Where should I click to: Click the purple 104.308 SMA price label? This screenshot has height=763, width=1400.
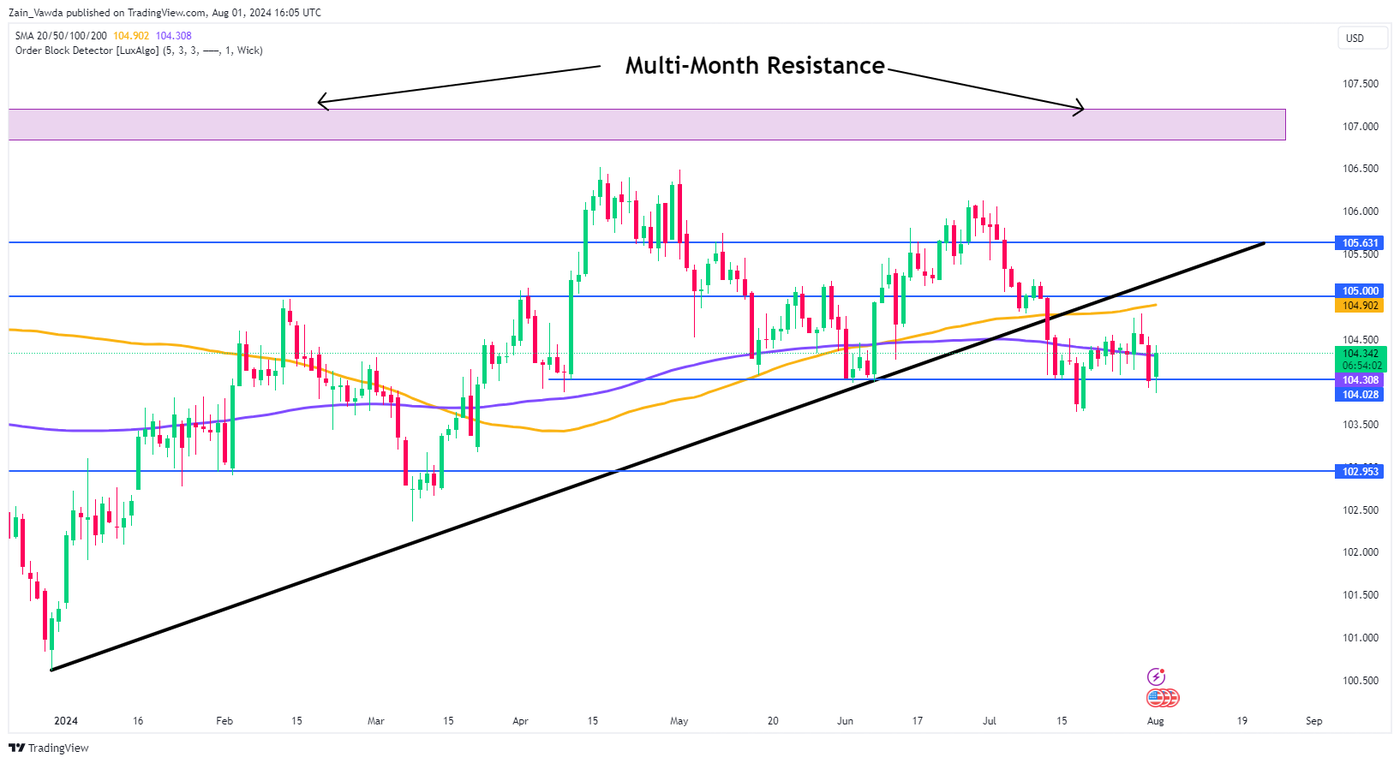pos(1359,381)
